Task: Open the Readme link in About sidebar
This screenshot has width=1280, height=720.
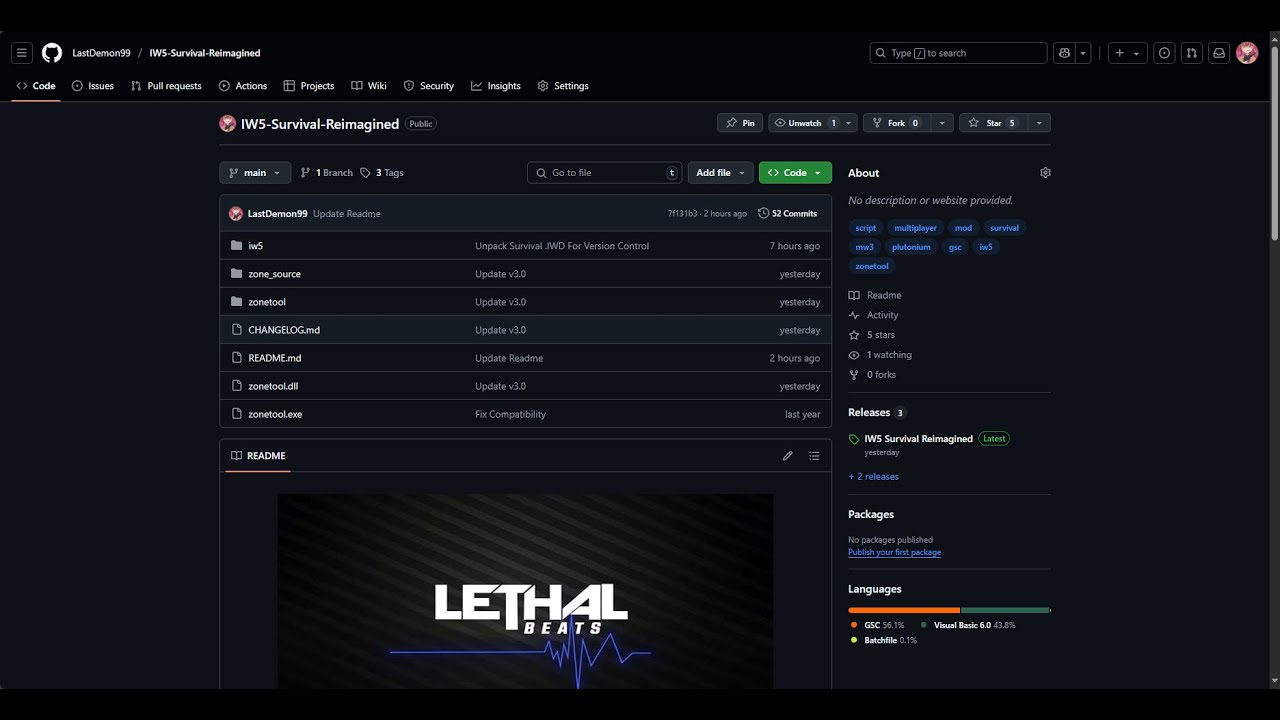Action: (875, 296)
